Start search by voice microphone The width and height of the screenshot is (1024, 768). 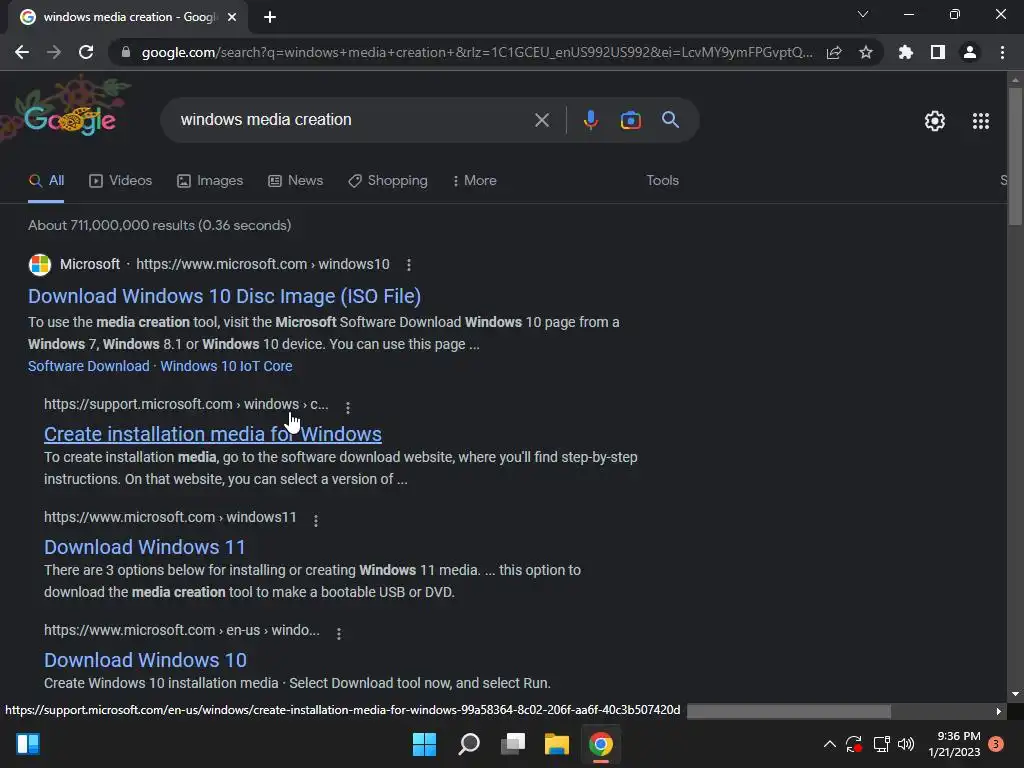click(x=590, y=120)
